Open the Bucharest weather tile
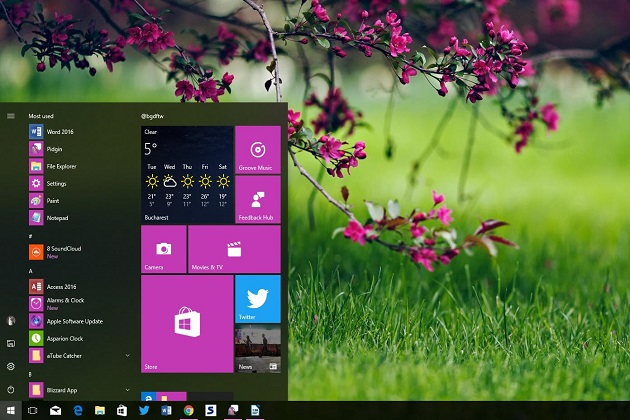Image resolution: width=630 pixels, height=420 pixels. tap(186, 174)
